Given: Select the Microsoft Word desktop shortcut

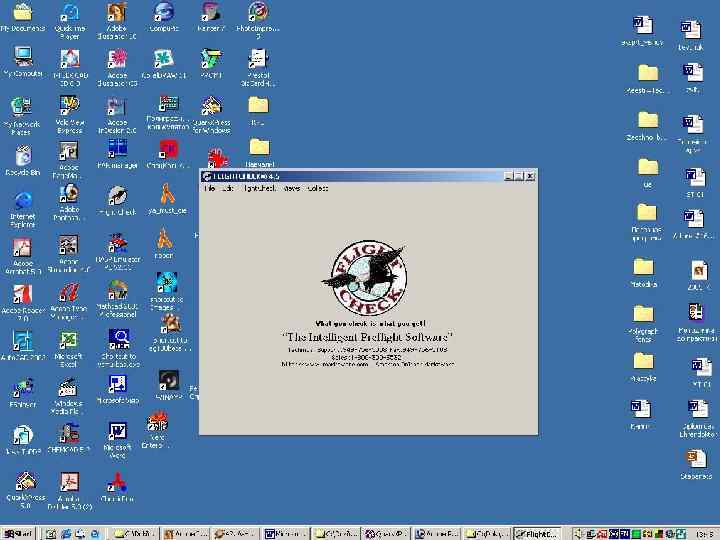Looking at the screenshot, I should [117, 440].
